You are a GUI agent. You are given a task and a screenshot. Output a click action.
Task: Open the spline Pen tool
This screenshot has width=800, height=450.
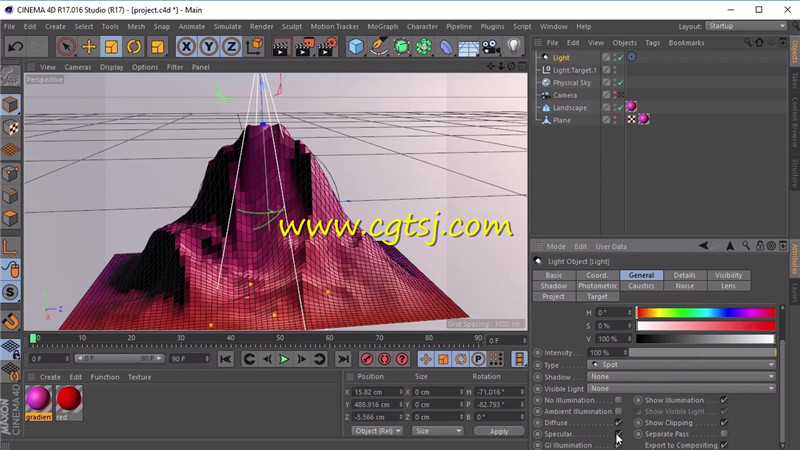click(378, 47)
